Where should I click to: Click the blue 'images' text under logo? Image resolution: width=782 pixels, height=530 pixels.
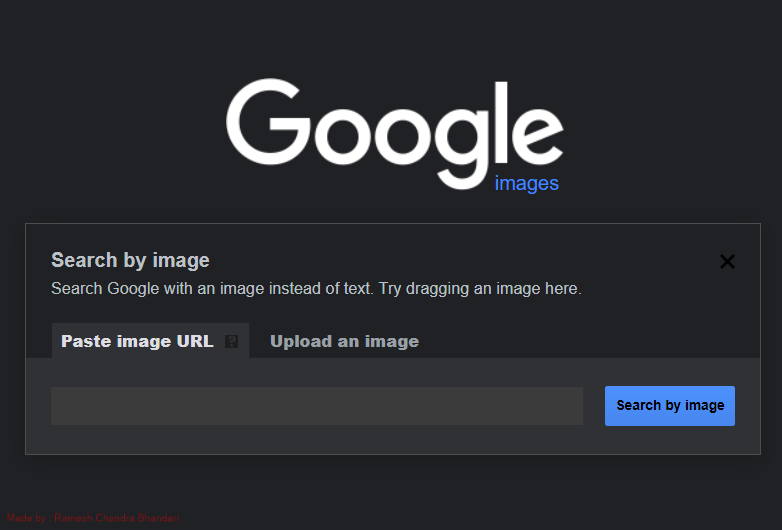coord(526,183)
